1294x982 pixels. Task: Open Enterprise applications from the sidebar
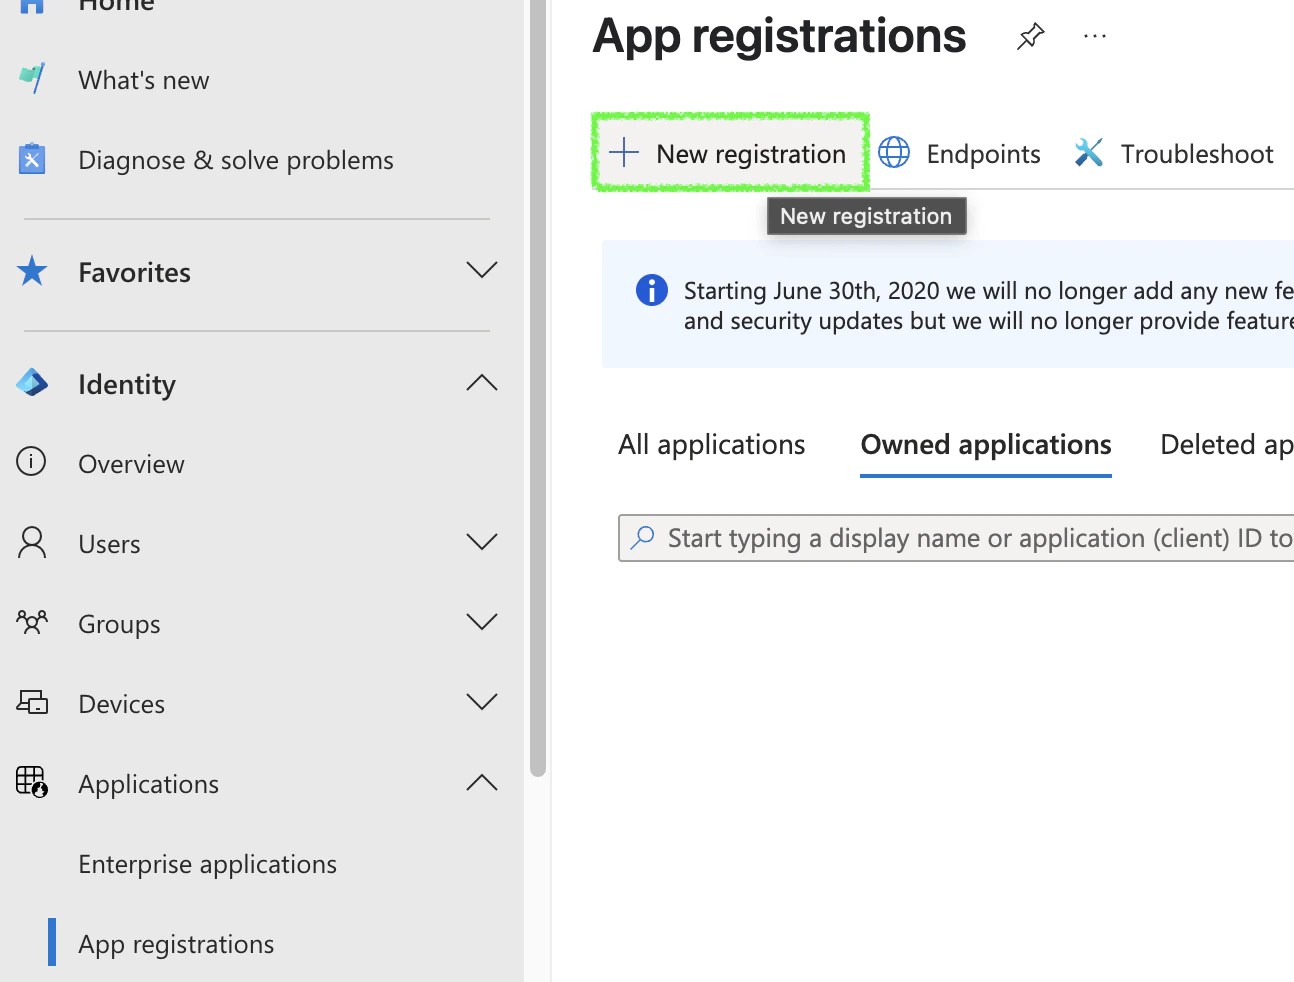point(207,863)
